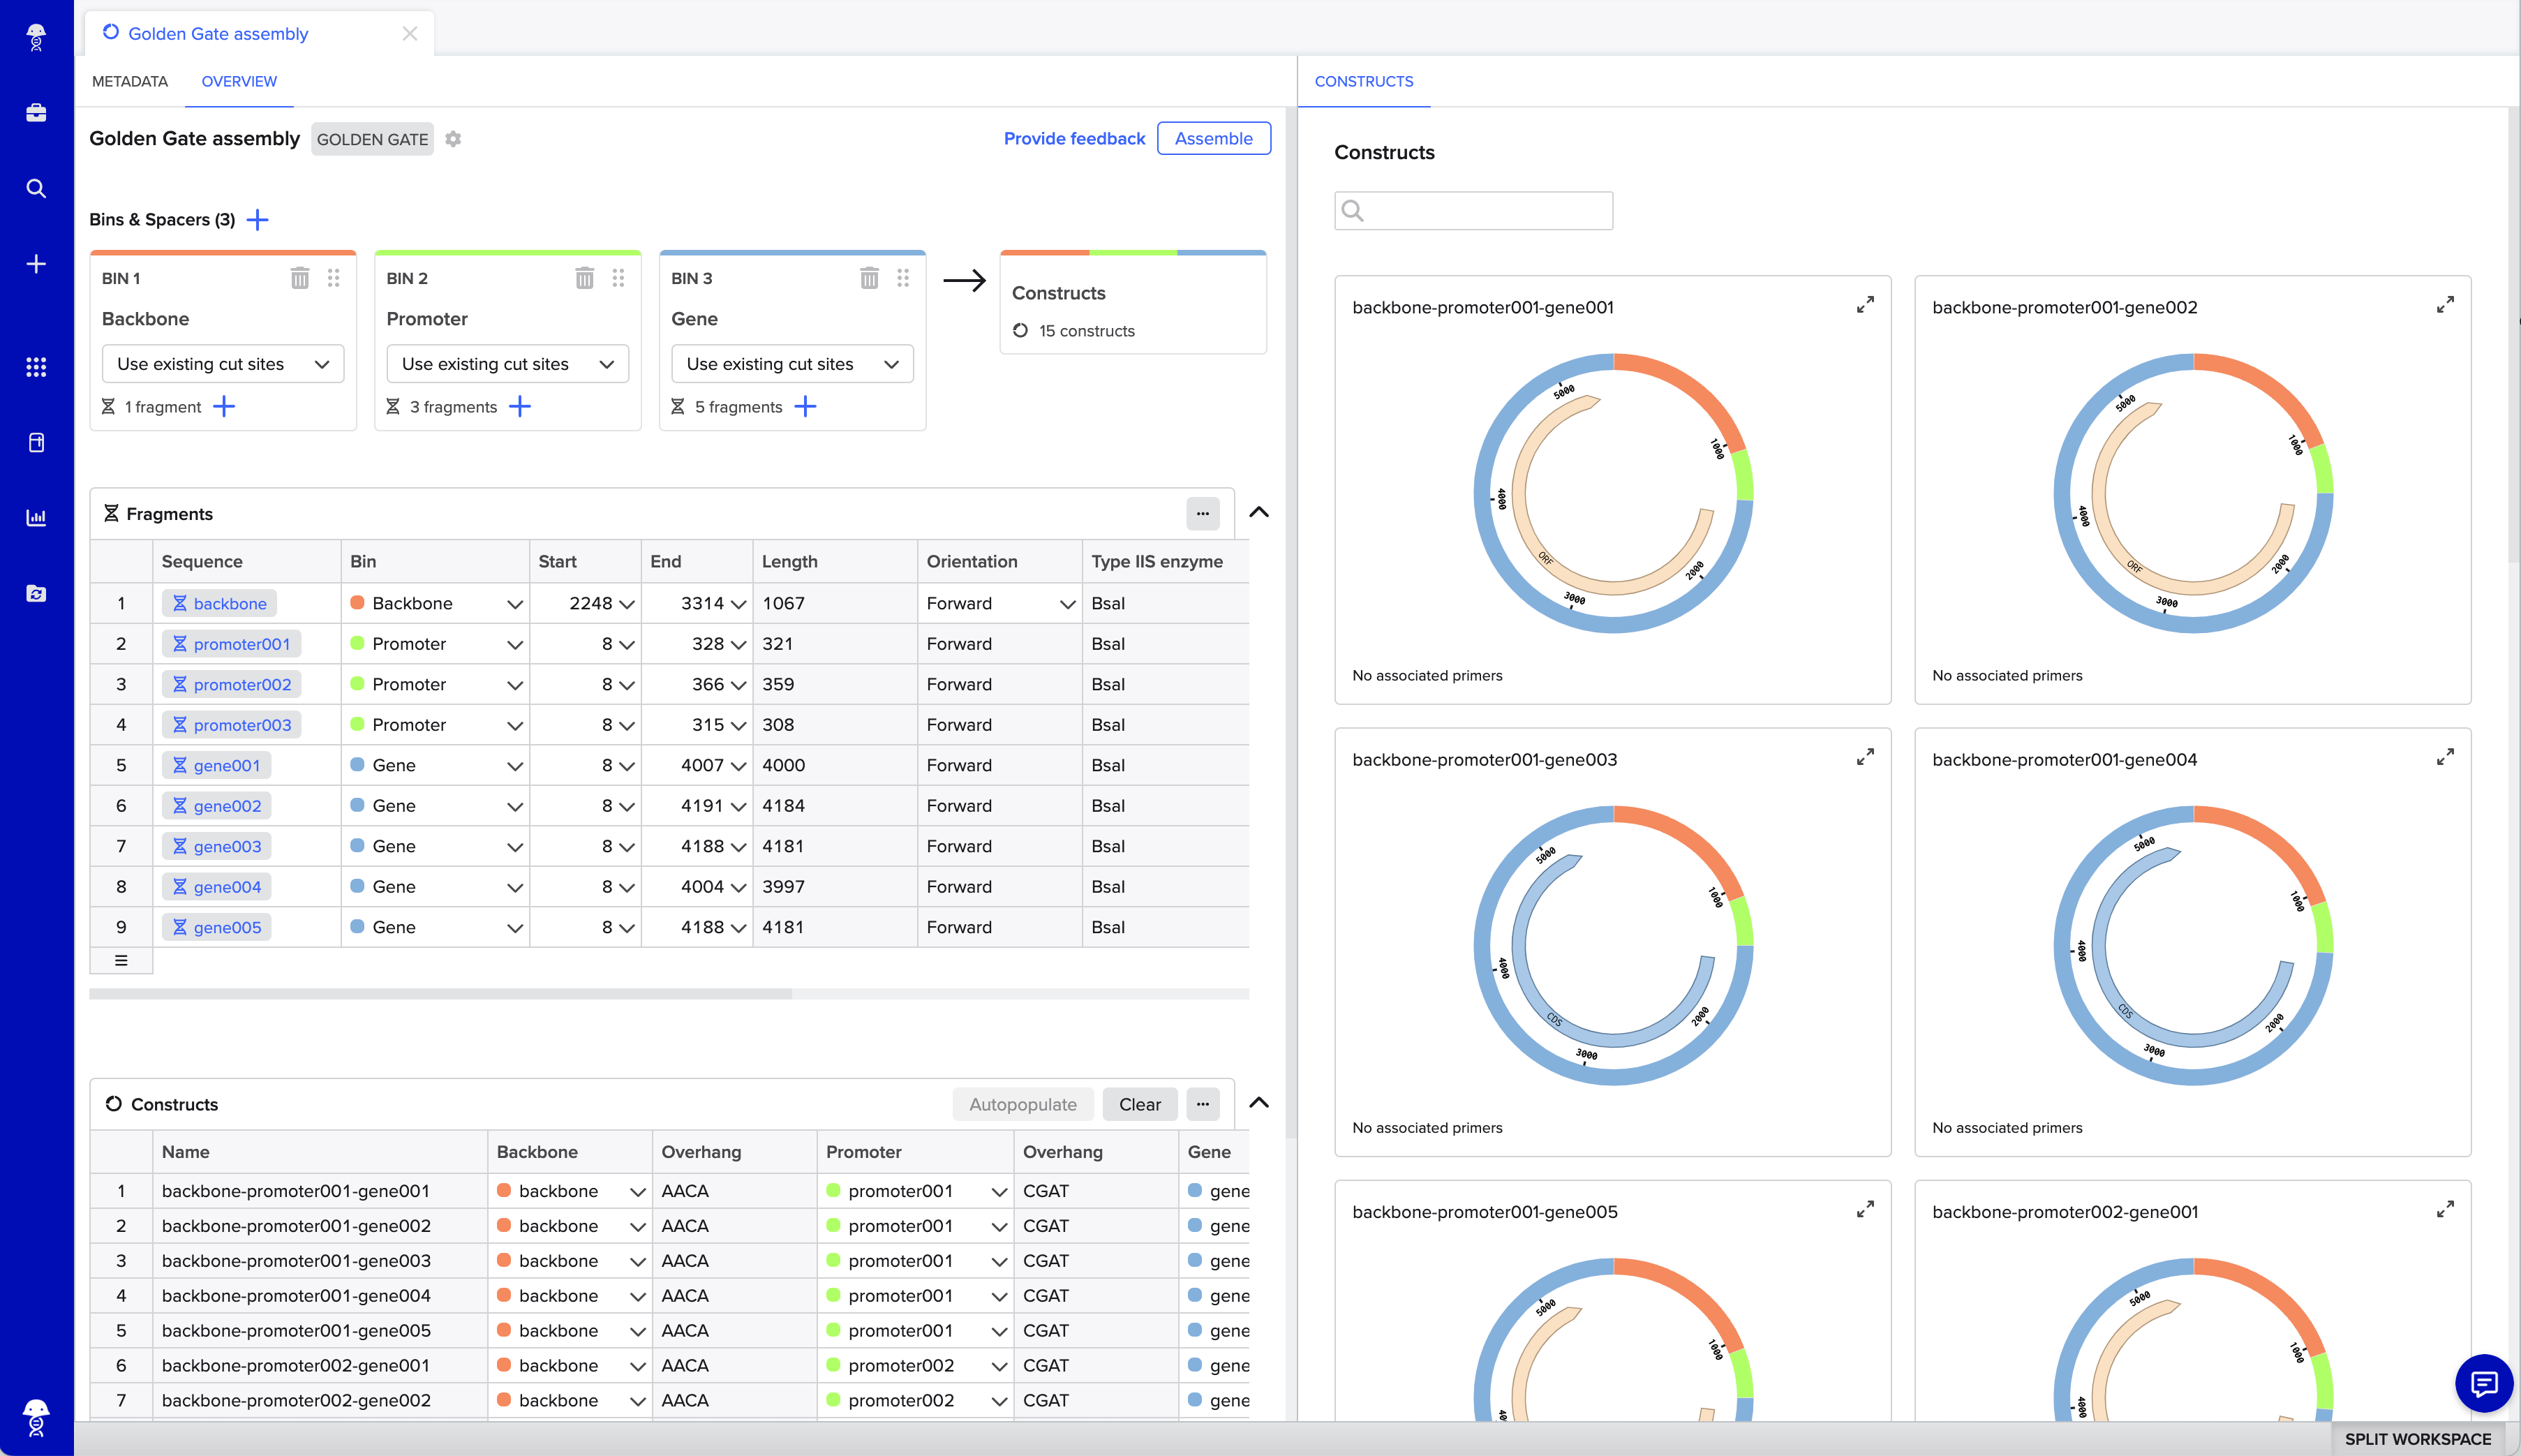2521x1456 pixels.
Task: Click the Constructs search field
Action: tap(1485, 210)
